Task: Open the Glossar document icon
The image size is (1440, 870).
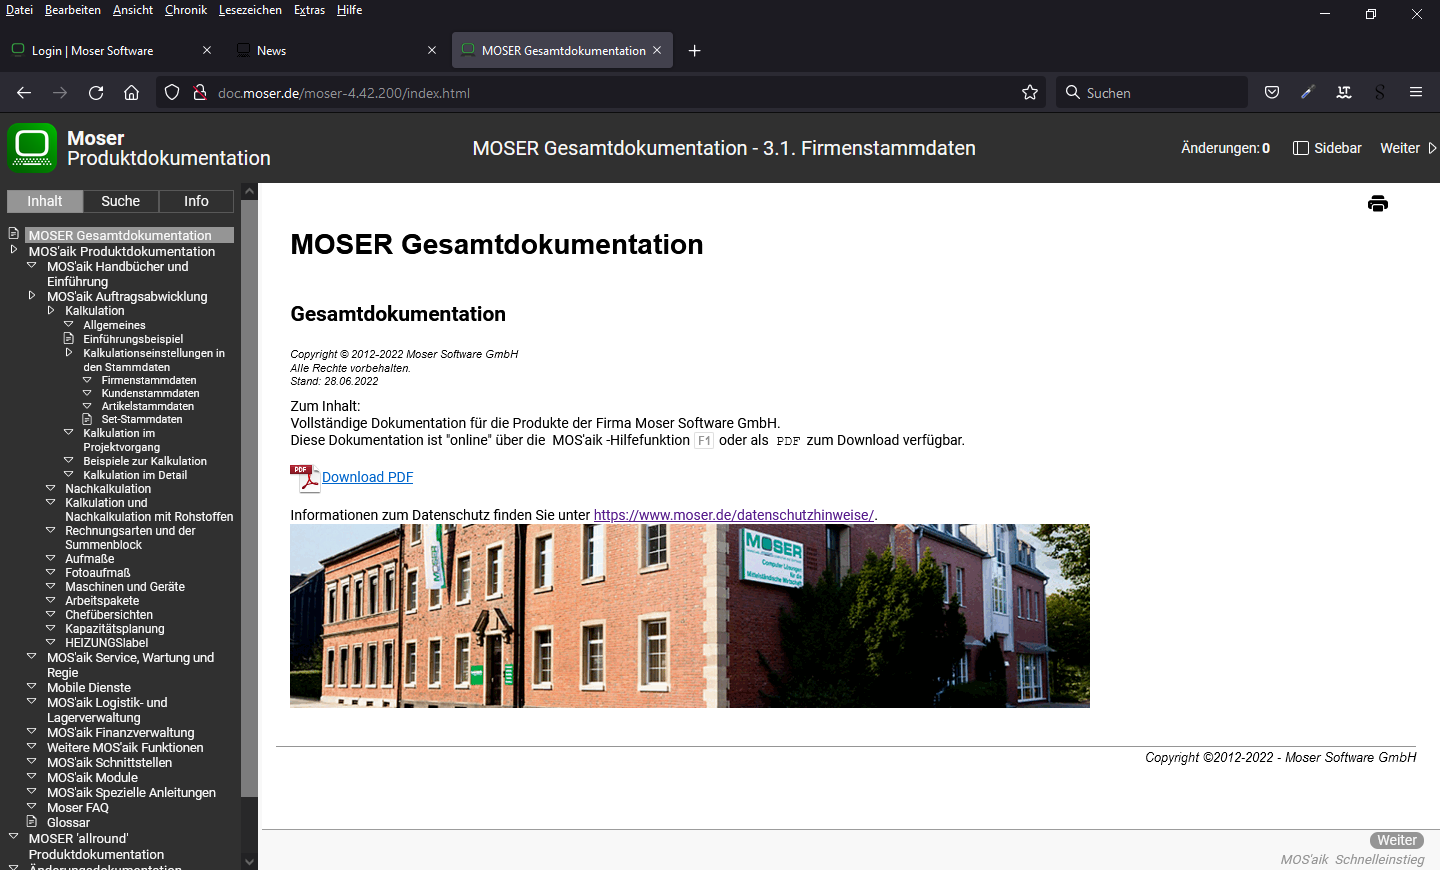Action: (x=31, y=822)
